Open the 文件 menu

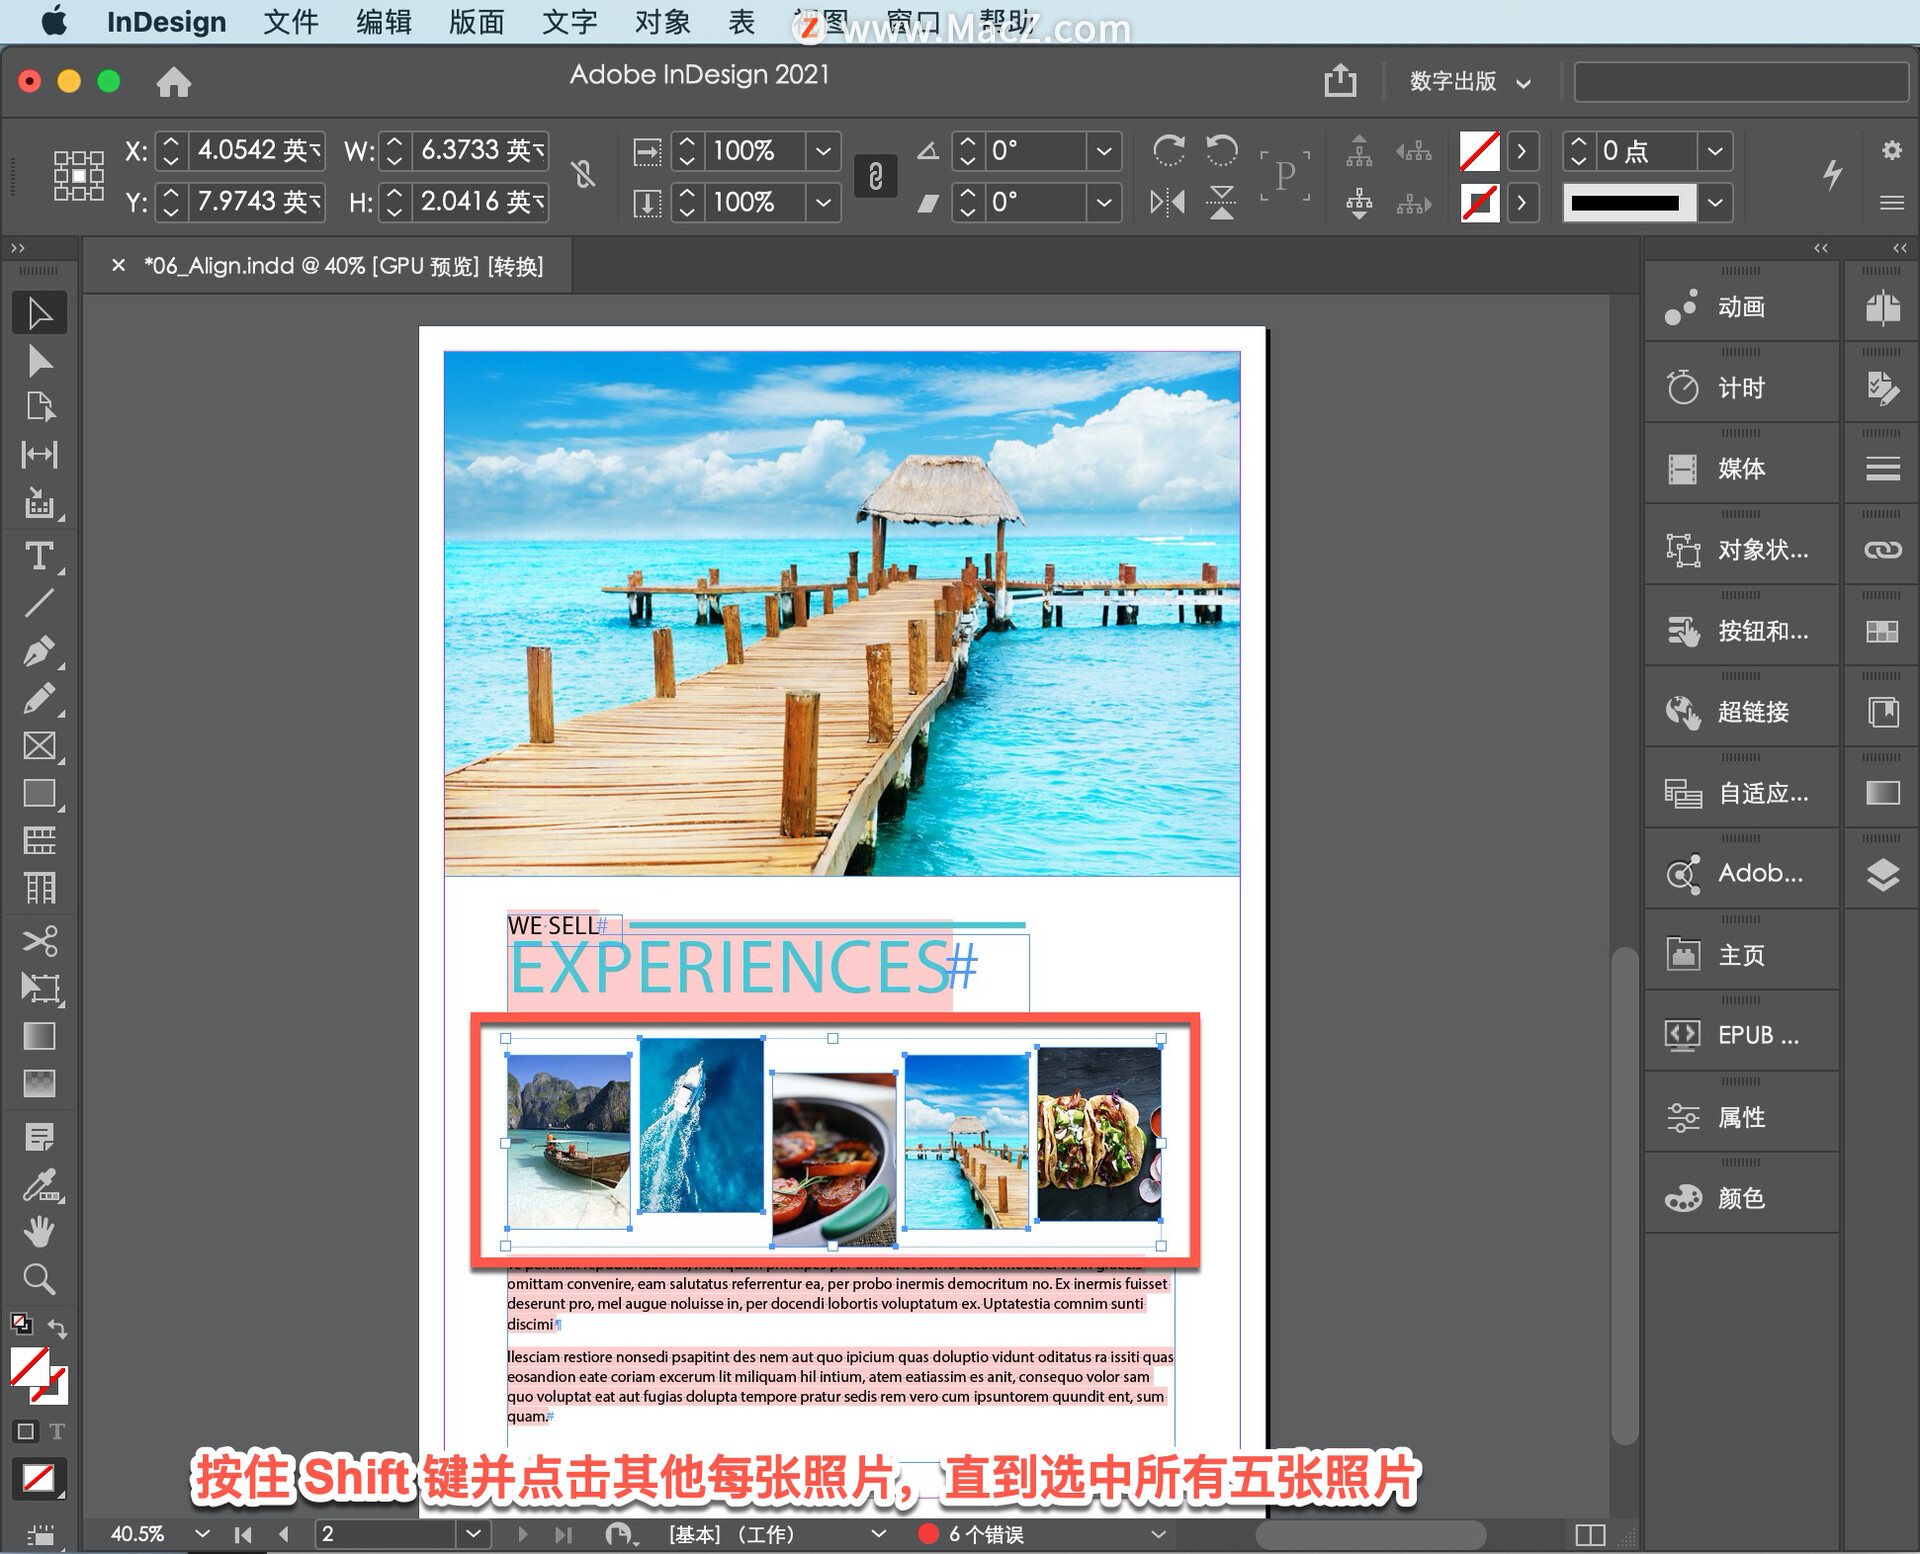point(290,21)
